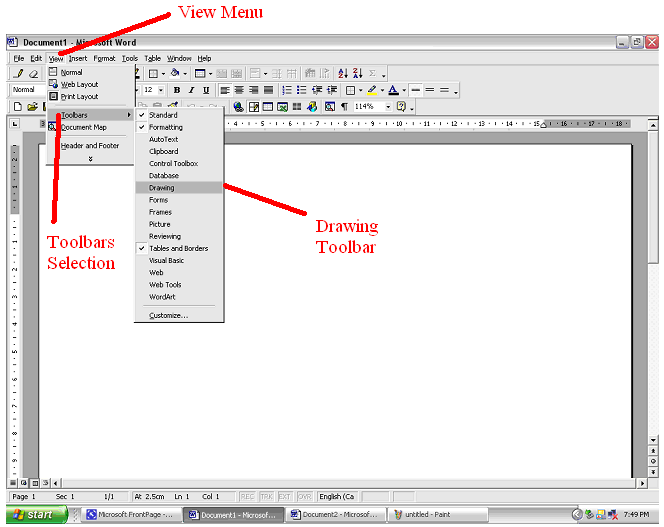
Task: Open Table AutoFormat icon
Action: [x=310, y=74]
